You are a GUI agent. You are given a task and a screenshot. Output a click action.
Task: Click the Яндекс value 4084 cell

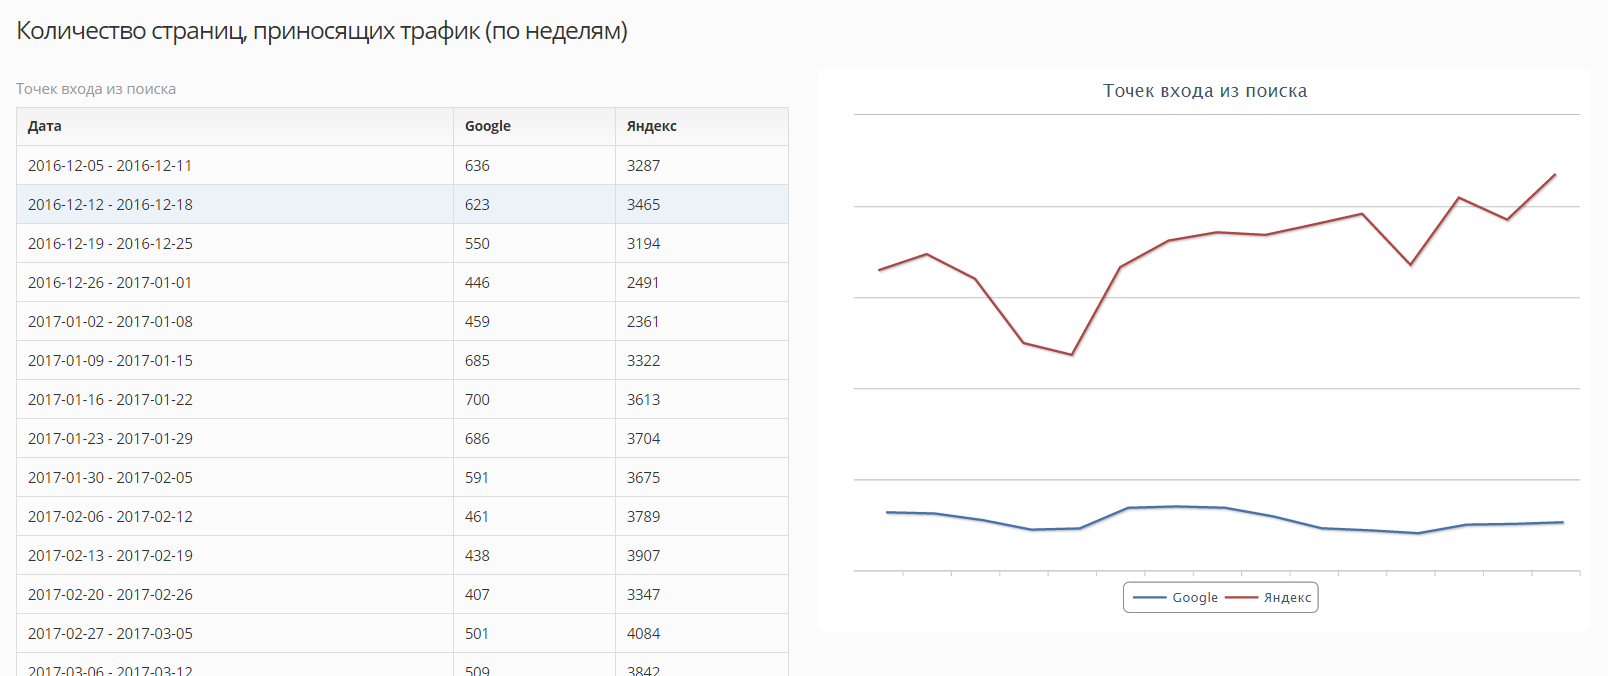point(643,634)
